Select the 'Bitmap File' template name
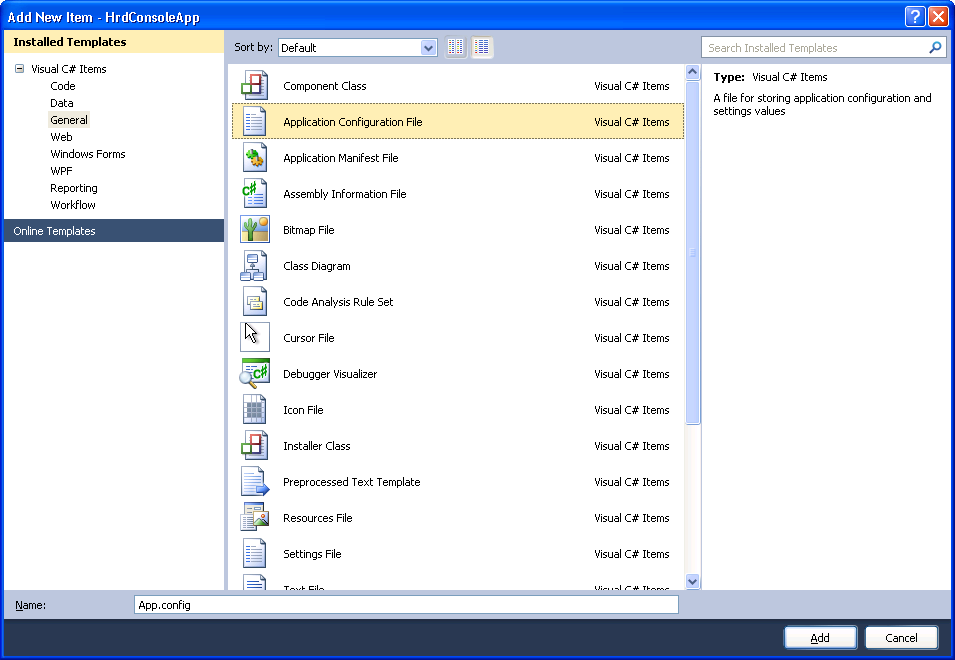The image size is (955, 660). pos(308,230)
